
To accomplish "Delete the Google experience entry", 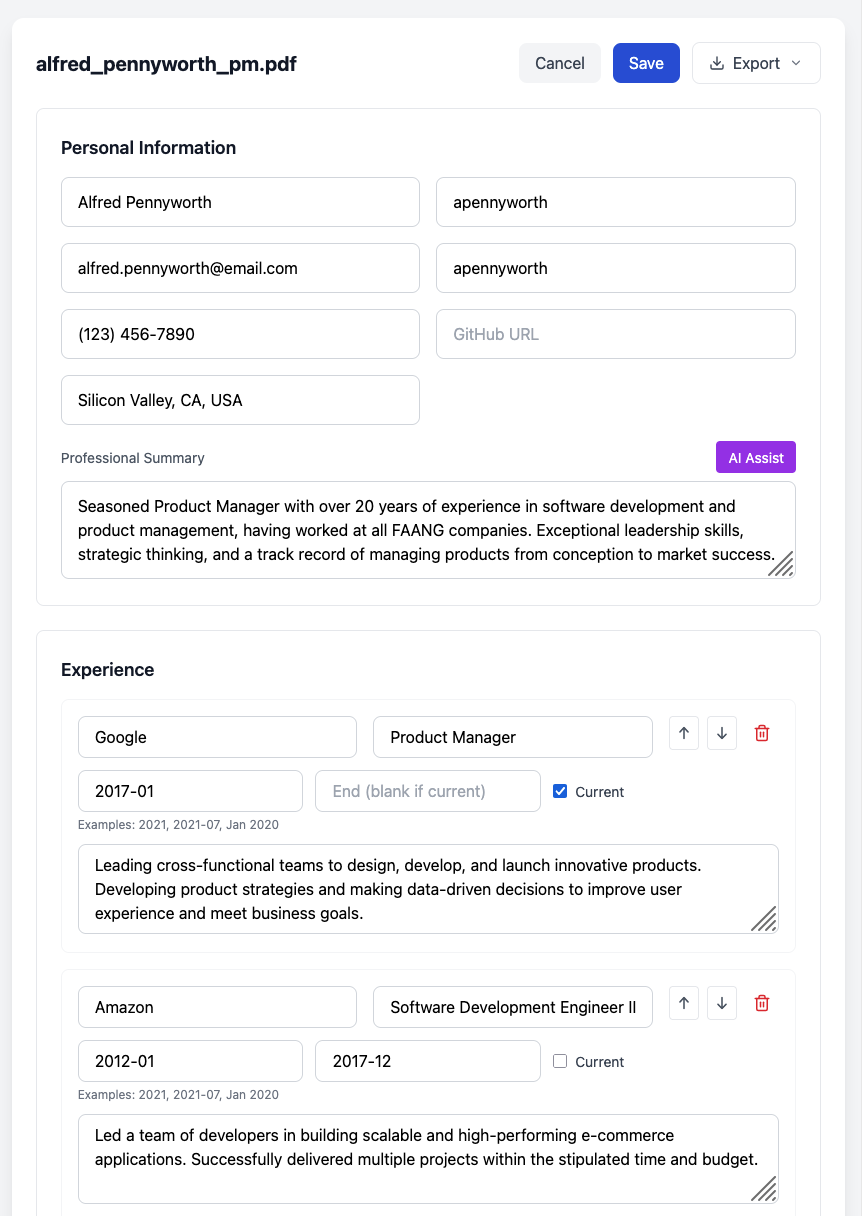I will click(x=762, y=733).
